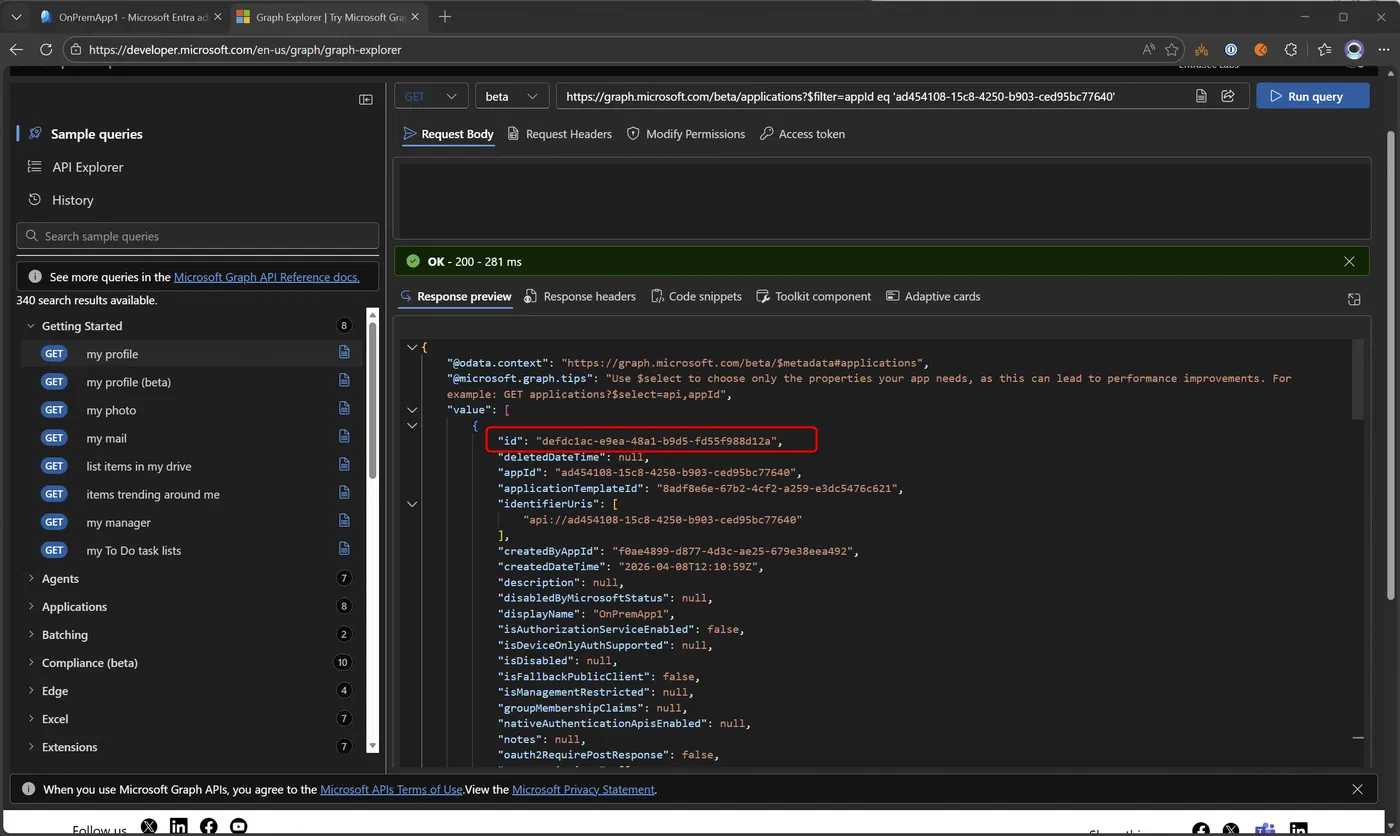Open the Toolkit component tab
The image size is (1400, 836).
point(814,296)
